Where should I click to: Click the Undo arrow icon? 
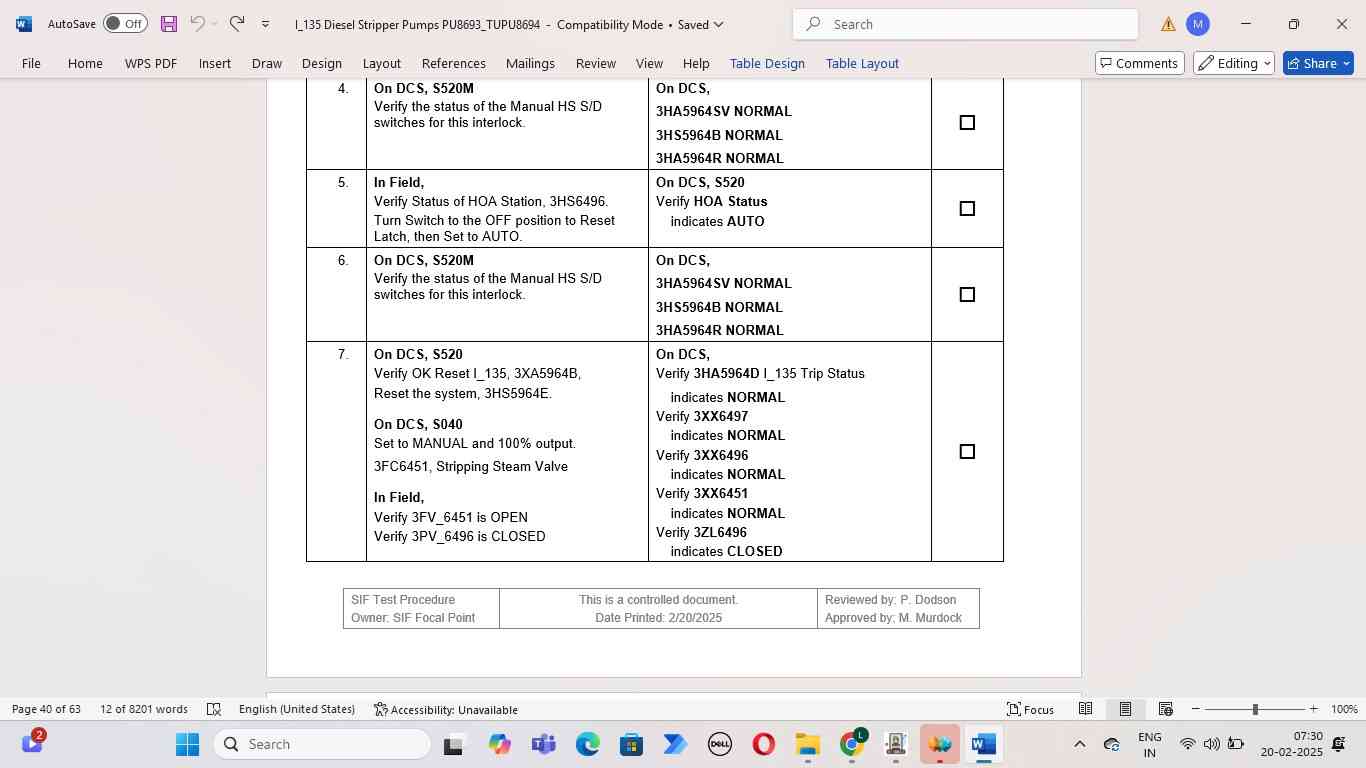(197, 24)
